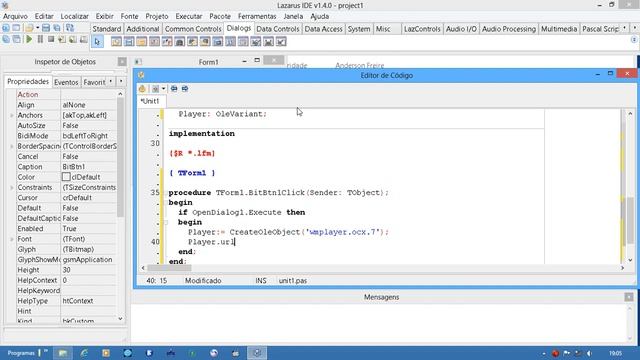Expand the BorderSpacing property
The image size is (640, 360).
(x=11, y=146)
